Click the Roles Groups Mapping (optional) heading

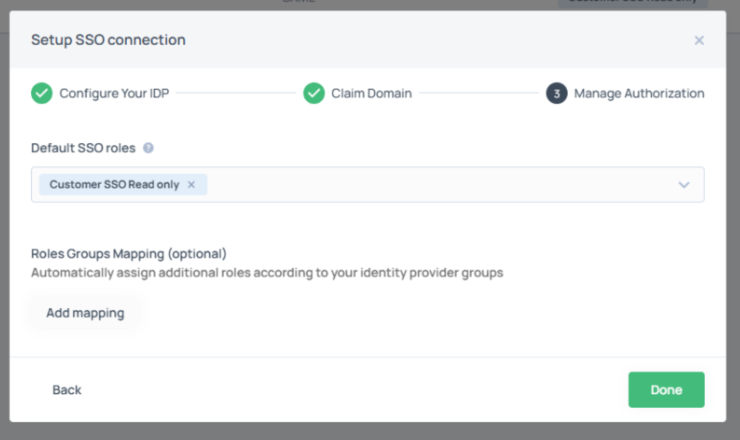[x=129, y=253]
